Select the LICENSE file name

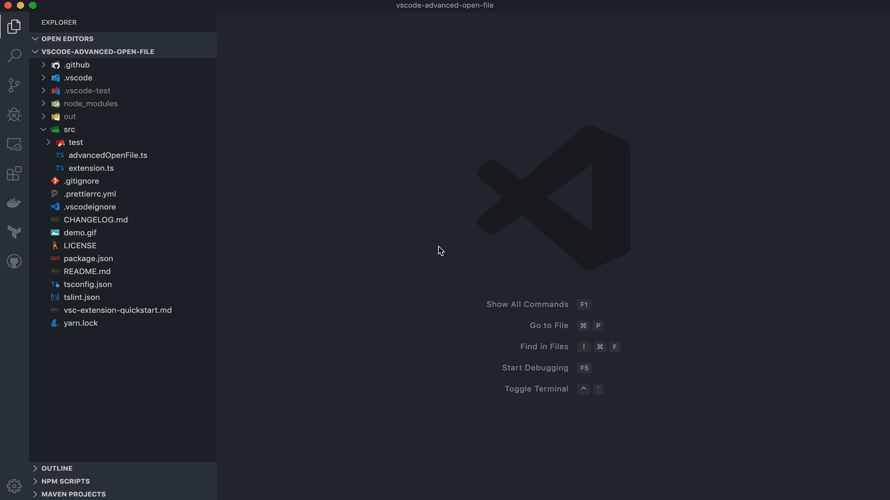coord(79,246)
